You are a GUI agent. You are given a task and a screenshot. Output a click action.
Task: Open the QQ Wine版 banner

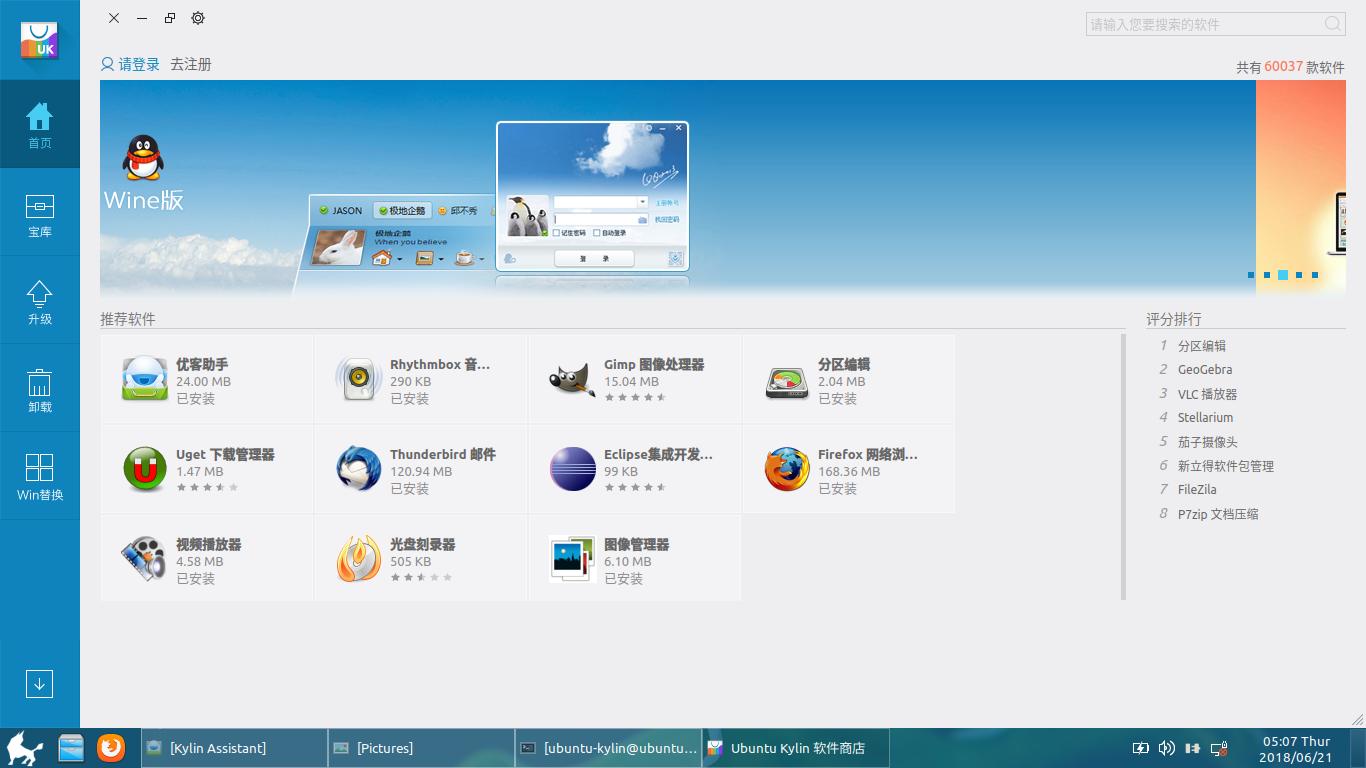coord(677,188)
